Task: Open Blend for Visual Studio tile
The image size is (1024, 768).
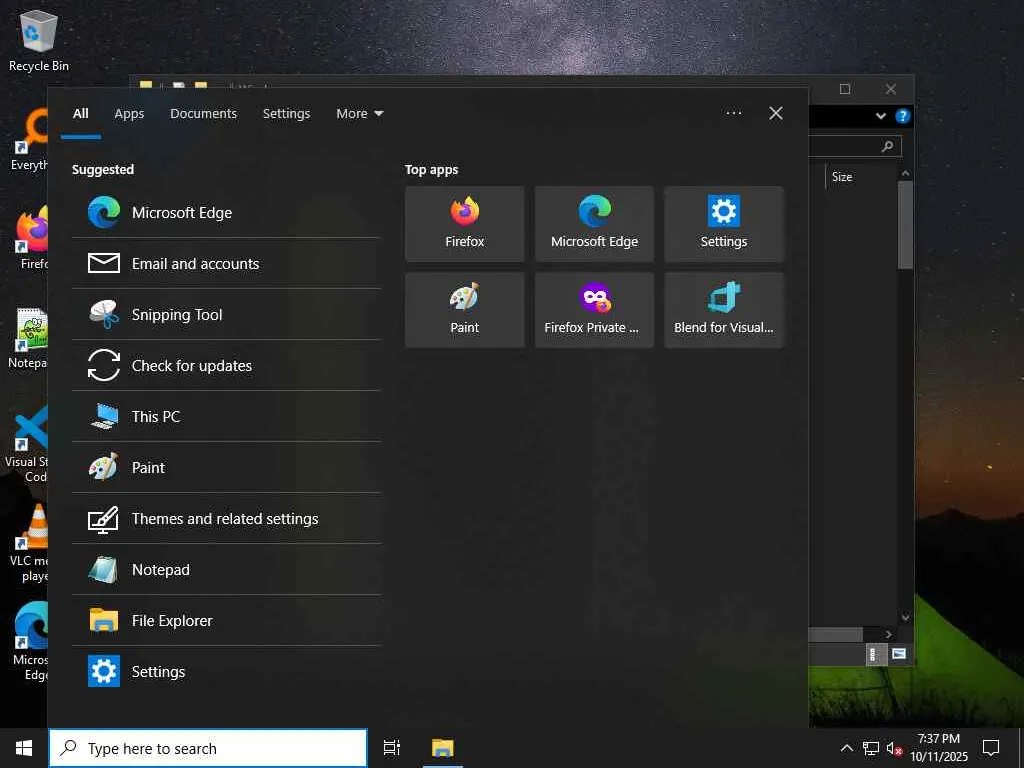Action: (x=724, y=310)
